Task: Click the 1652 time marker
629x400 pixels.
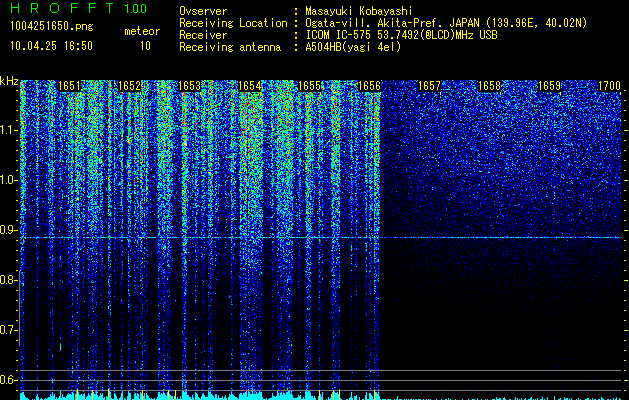Action: [x=130, y=86]
